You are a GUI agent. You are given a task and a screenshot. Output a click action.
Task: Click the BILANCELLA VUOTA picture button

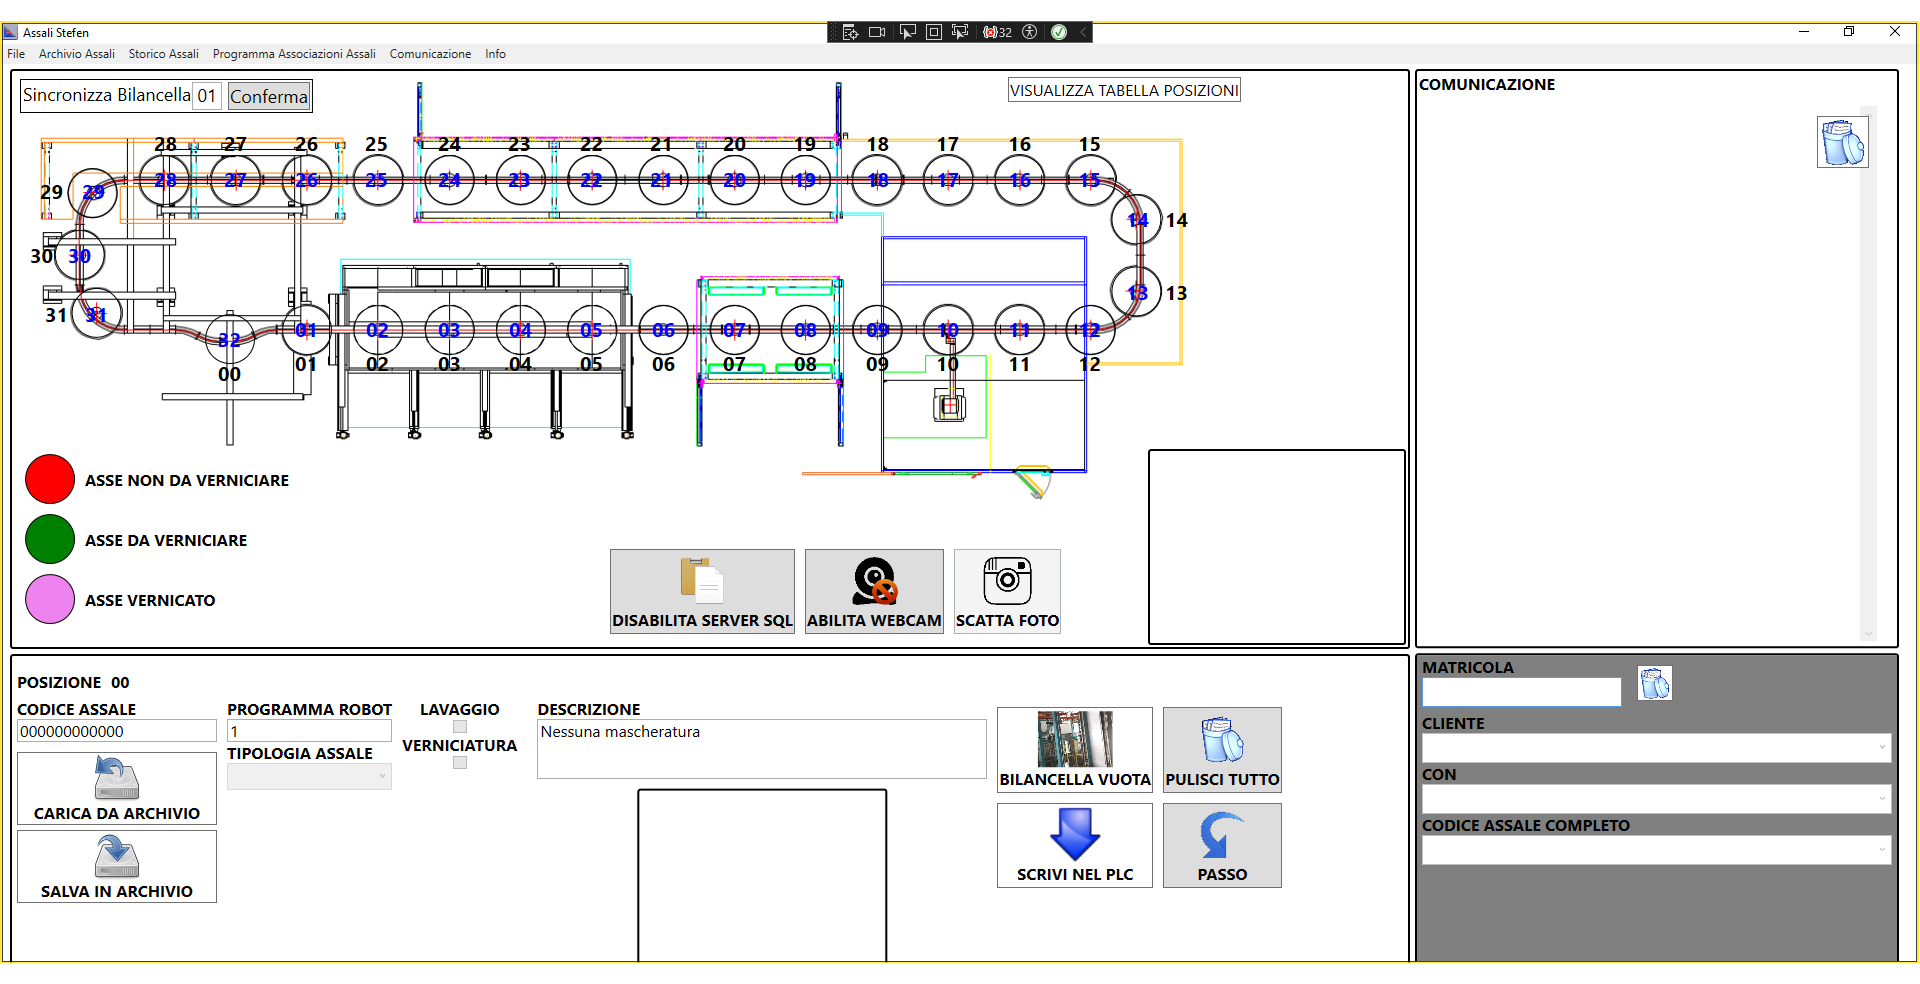tap(1075, 750)
